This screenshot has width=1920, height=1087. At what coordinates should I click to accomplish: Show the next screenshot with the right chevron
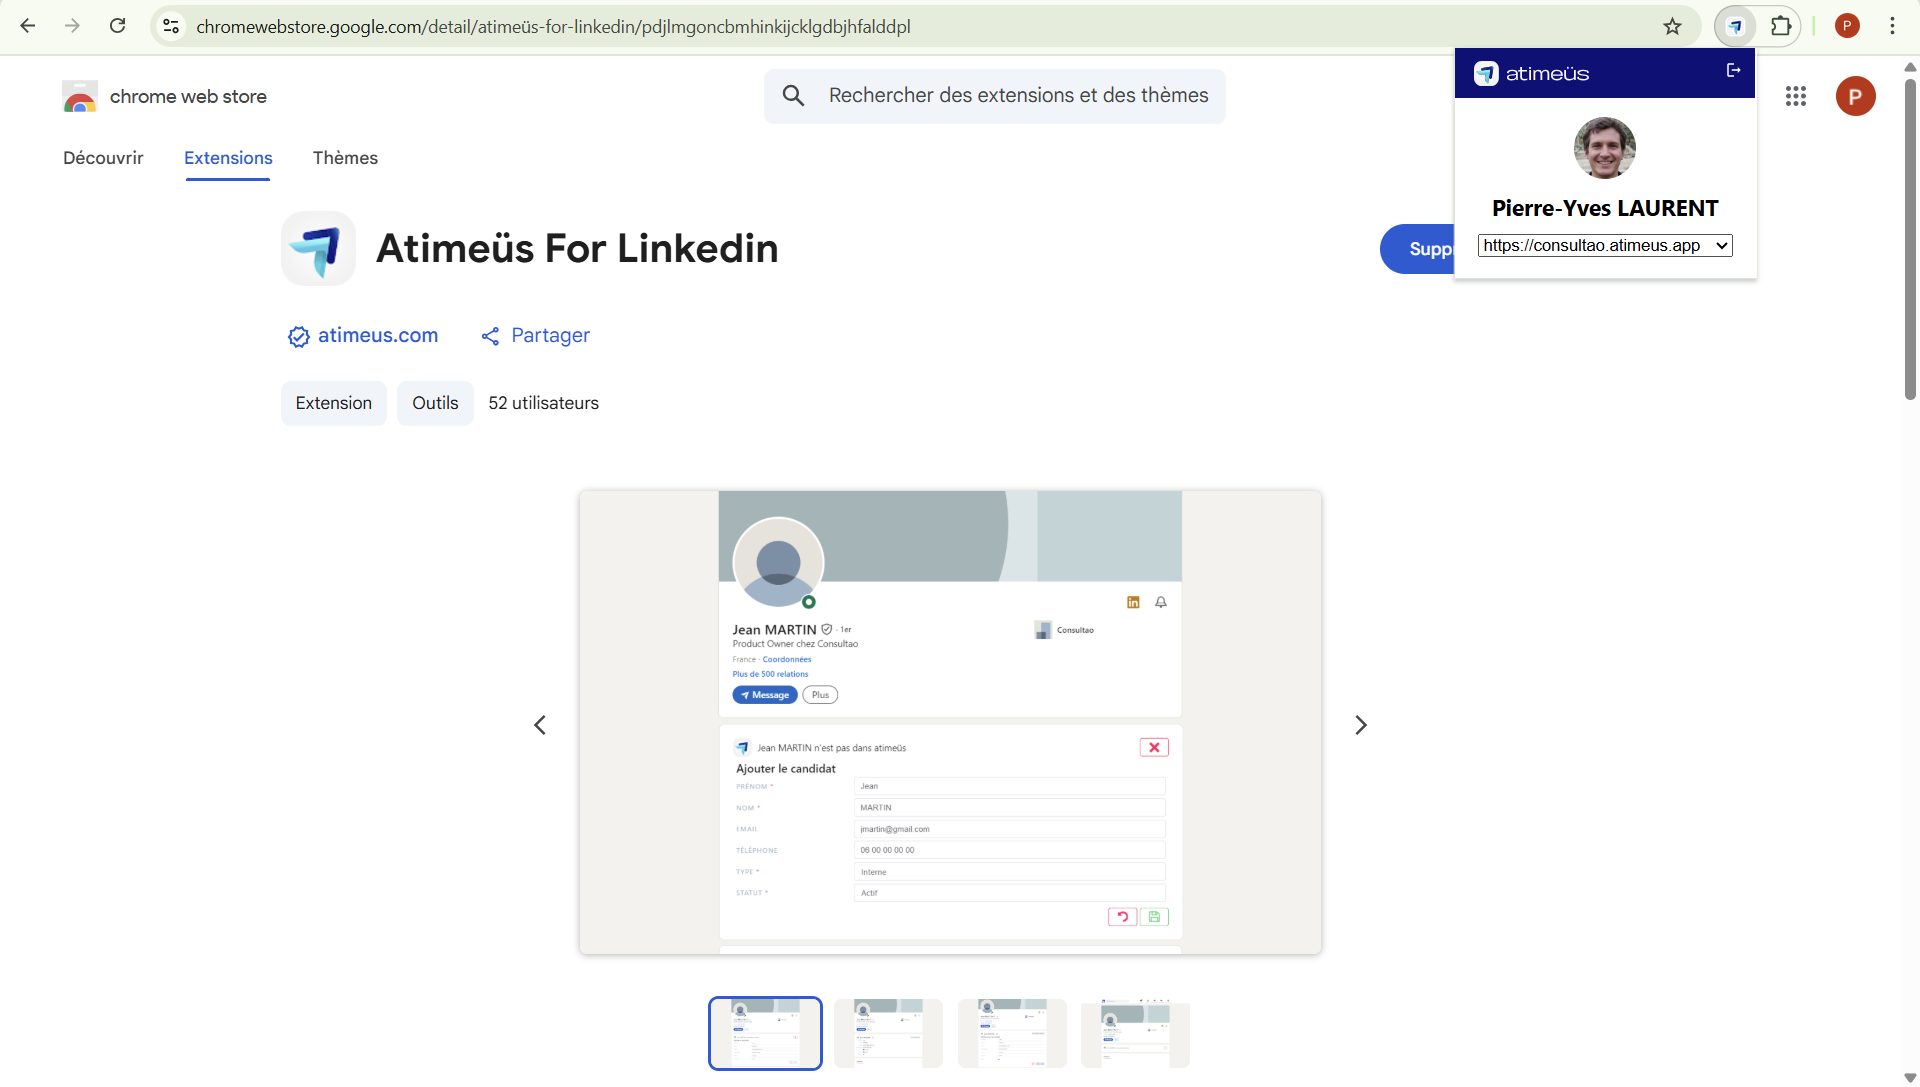(1360, 725)
